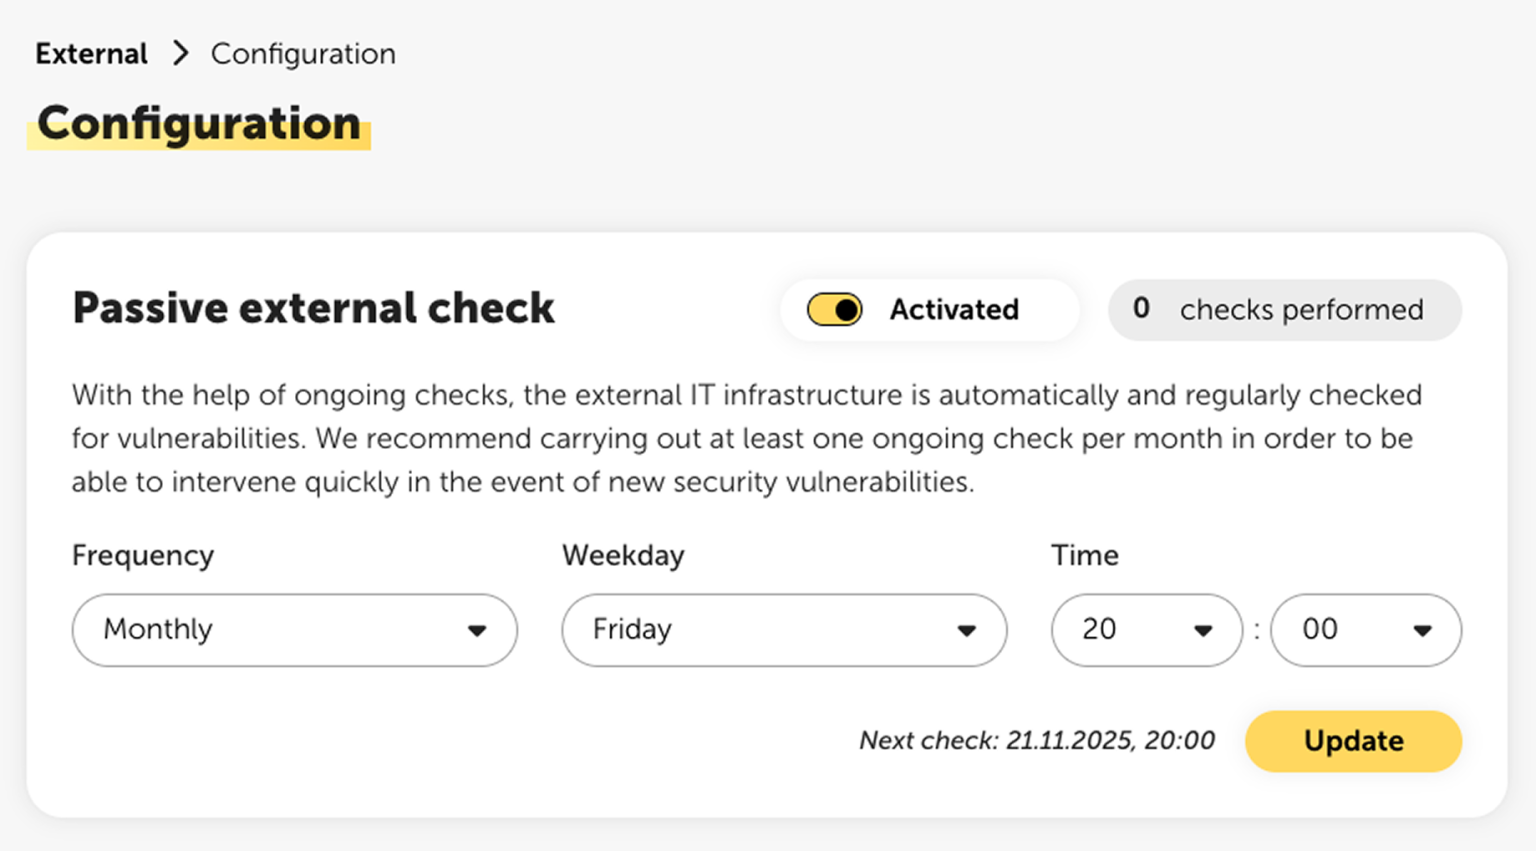Screen dimensions: 1536x851
Task: Click the yellow toggle slider circle
Action: pyautogui.click(x=844, y=310)
